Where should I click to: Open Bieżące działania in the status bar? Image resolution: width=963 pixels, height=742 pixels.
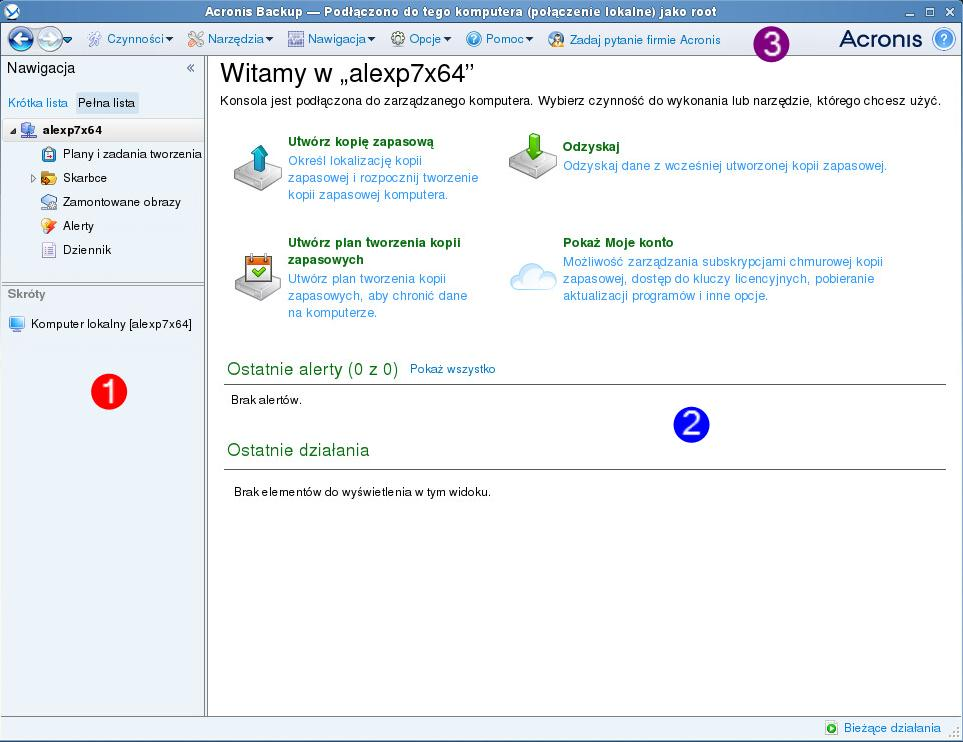click(x=892, y=728)
